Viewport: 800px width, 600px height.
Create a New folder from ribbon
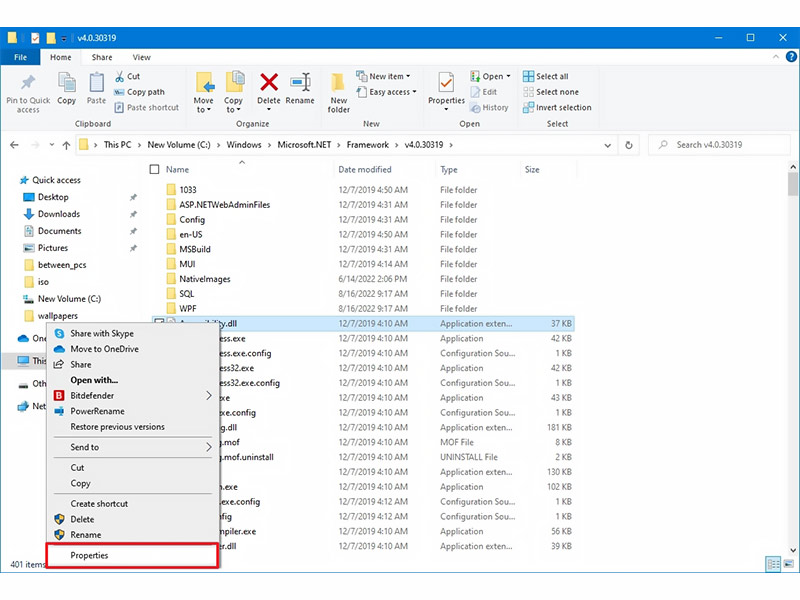click(x=338, y=92)
